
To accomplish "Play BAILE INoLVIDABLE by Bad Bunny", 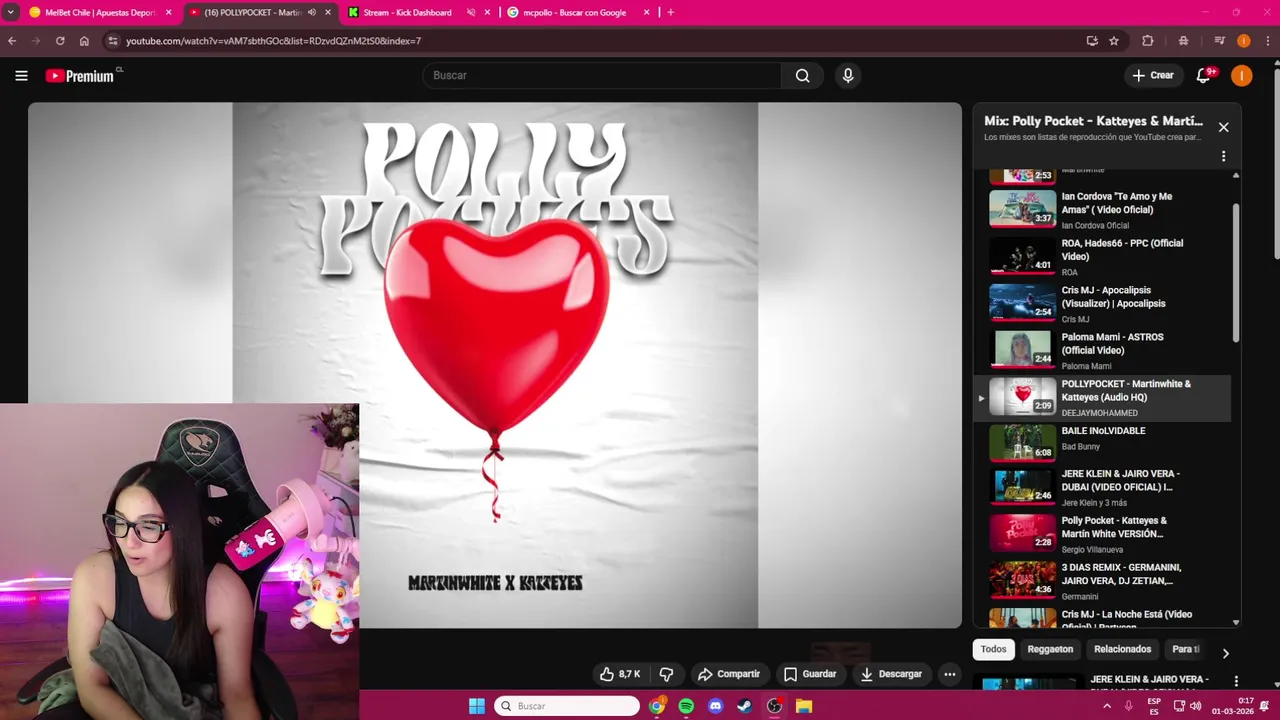I will pos(1104,442).
